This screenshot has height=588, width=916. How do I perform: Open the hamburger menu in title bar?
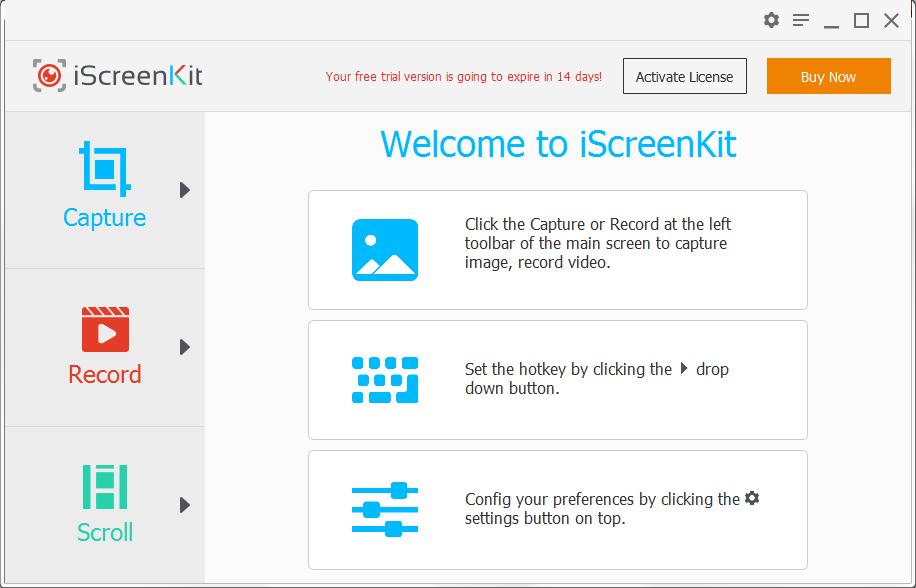pos(801,20)
